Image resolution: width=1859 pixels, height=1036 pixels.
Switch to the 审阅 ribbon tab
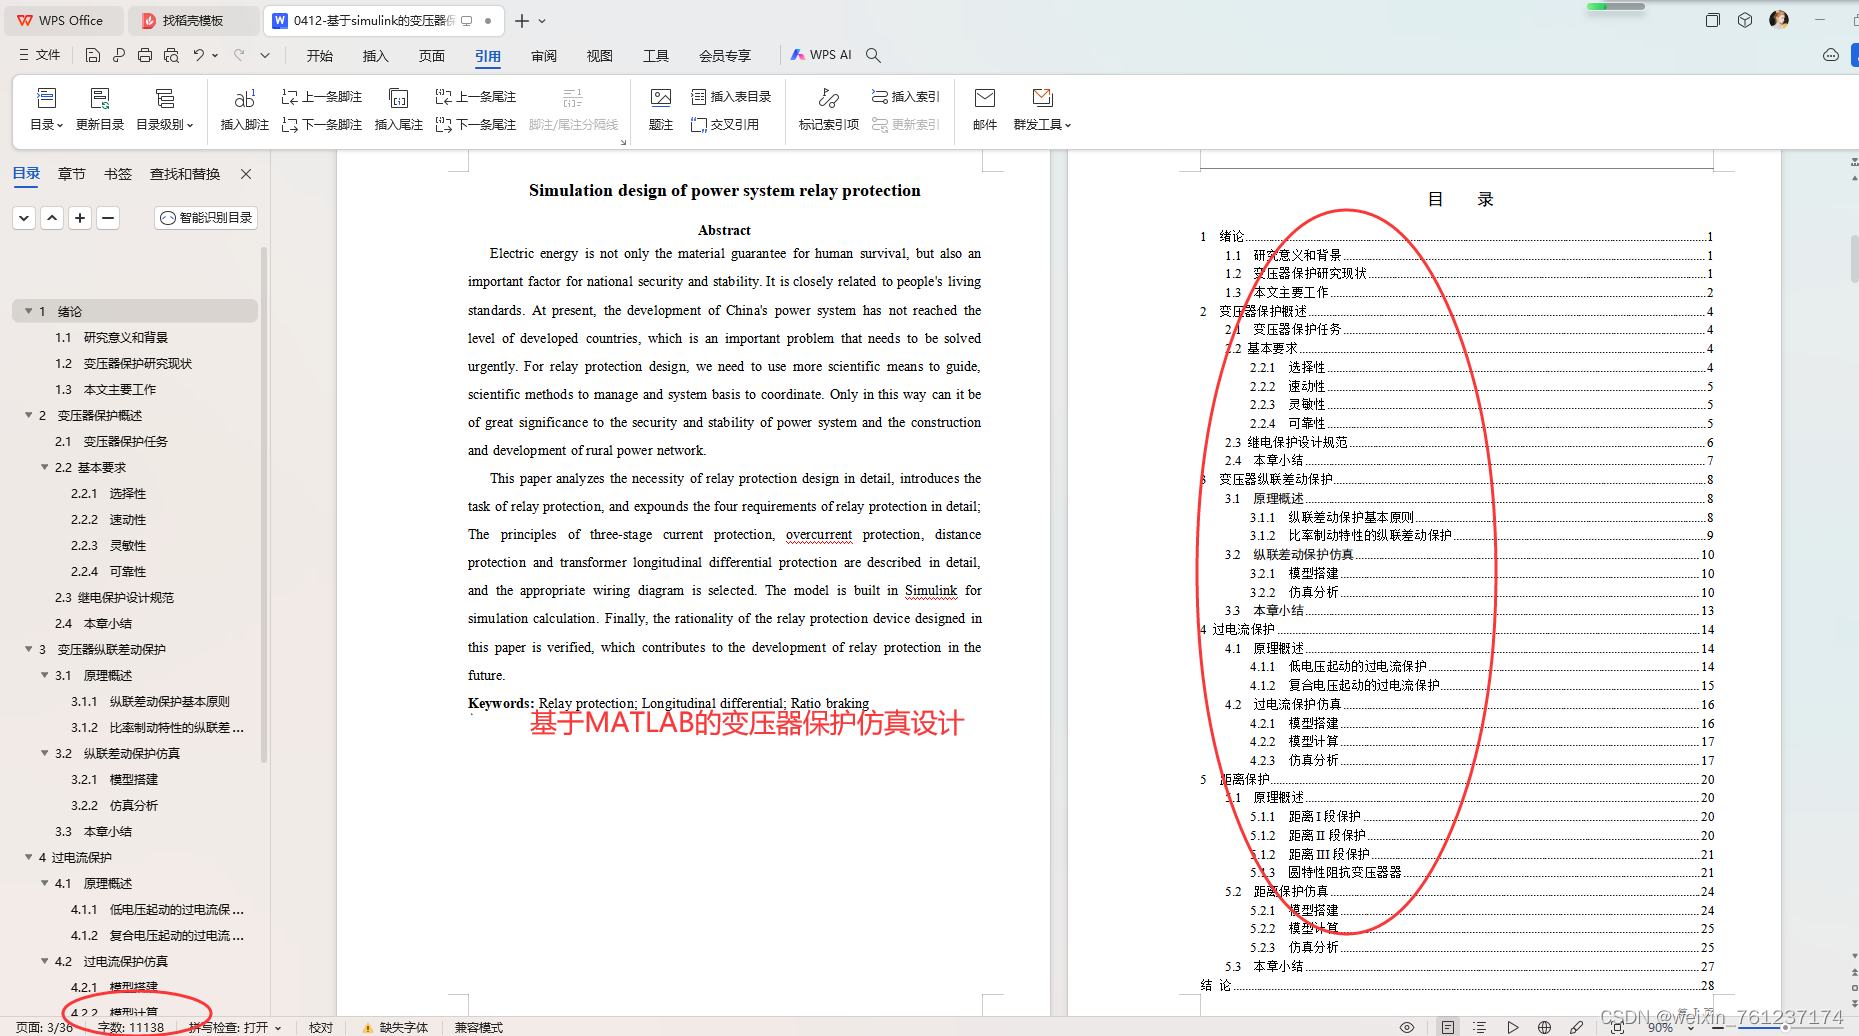tap(544, 55)
